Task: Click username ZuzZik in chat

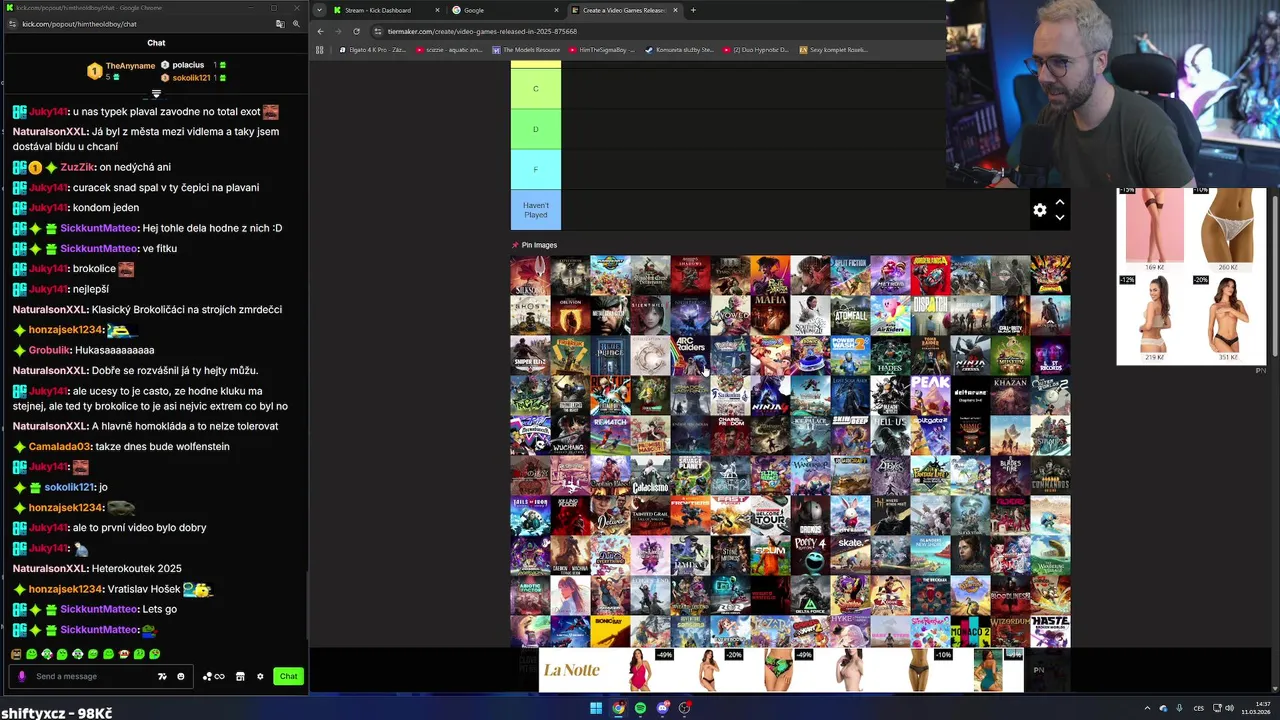Action: 77,167
